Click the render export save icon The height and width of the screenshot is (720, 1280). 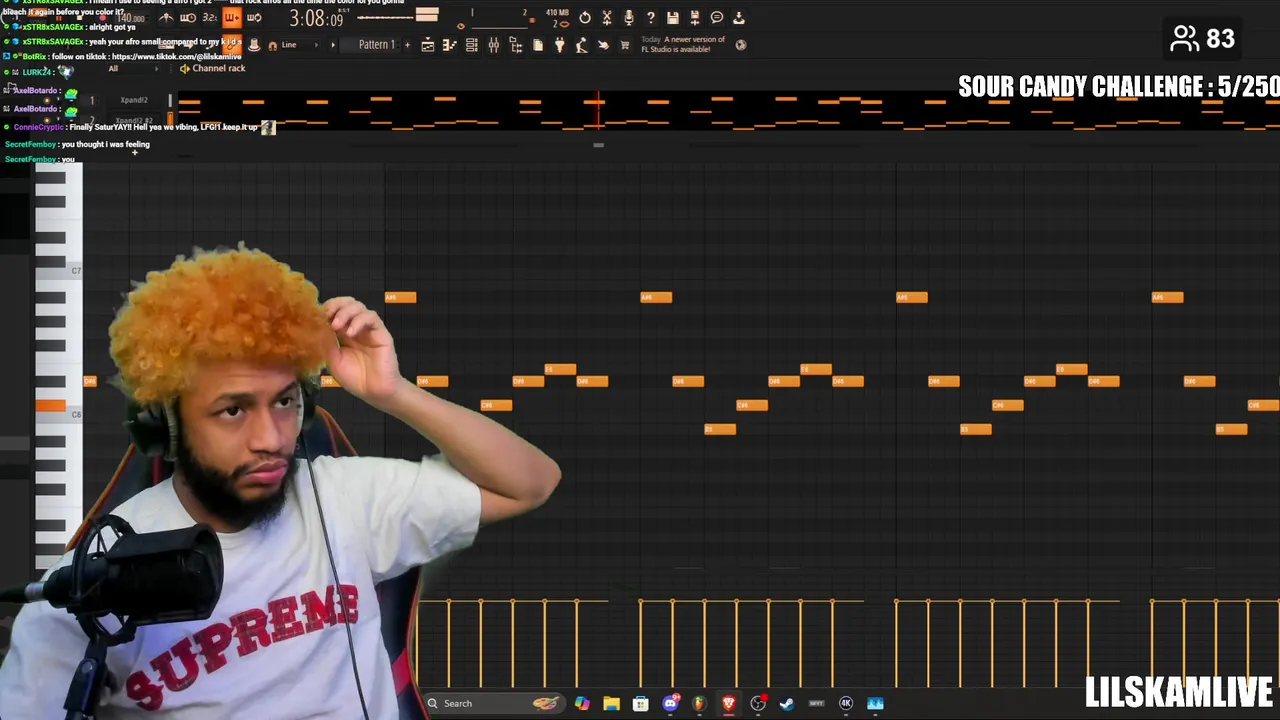695,18
